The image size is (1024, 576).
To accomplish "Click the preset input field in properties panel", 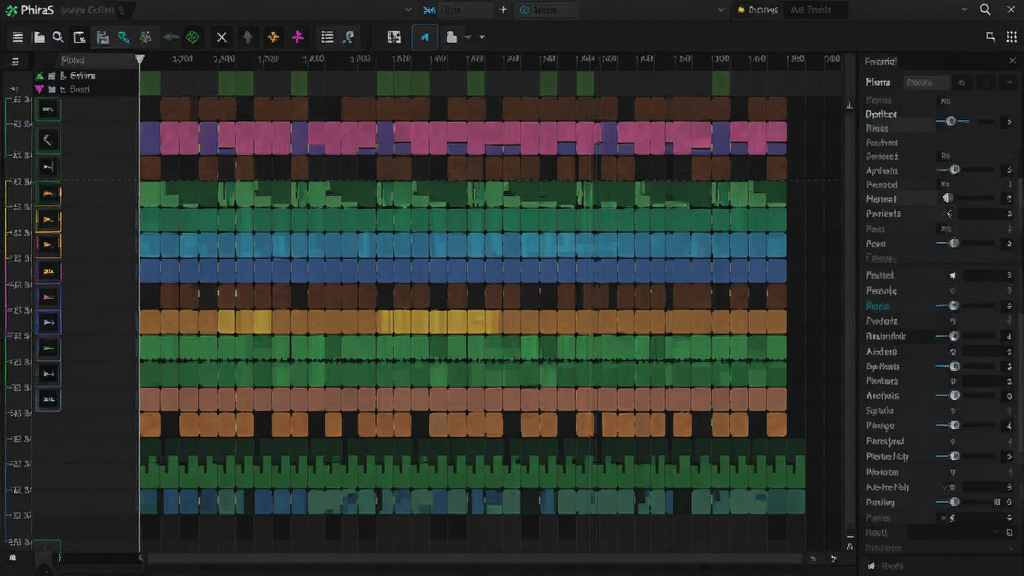I will (x=926, y=82).
